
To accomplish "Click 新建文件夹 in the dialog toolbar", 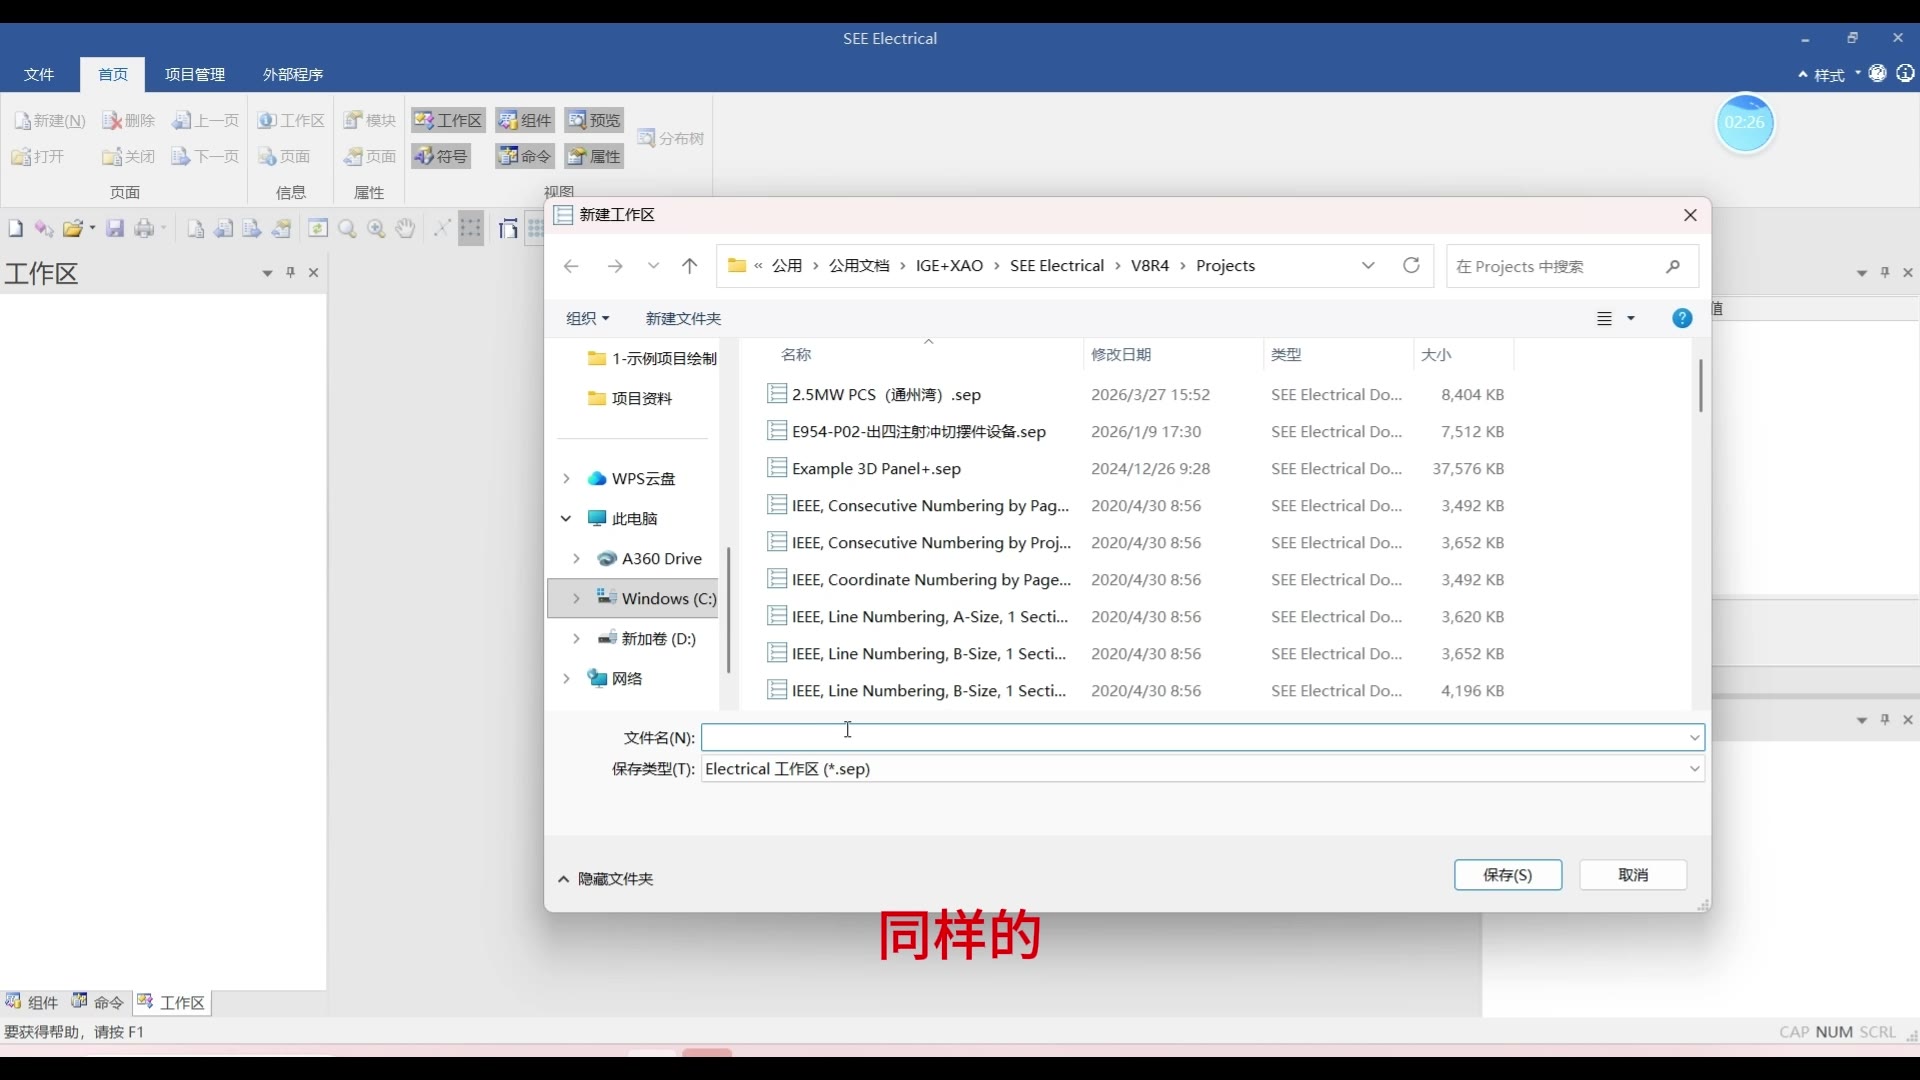I will pyautogui.click(x=683, y=318).
